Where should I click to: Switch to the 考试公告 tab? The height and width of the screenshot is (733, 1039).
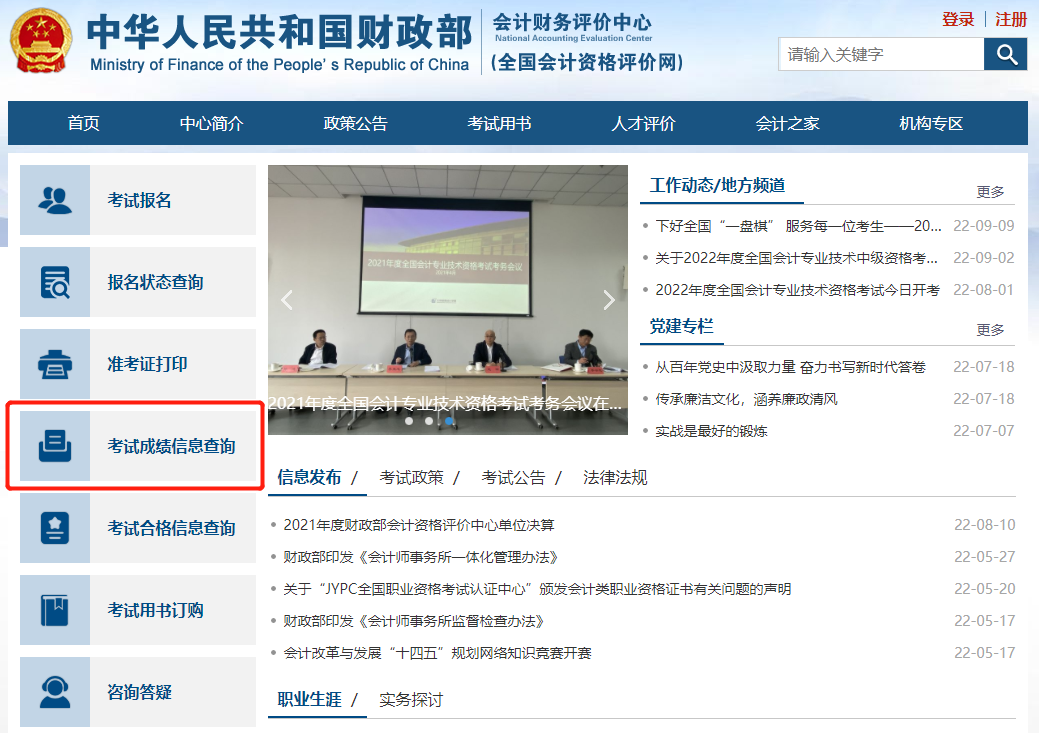click(x=513, y=477)
